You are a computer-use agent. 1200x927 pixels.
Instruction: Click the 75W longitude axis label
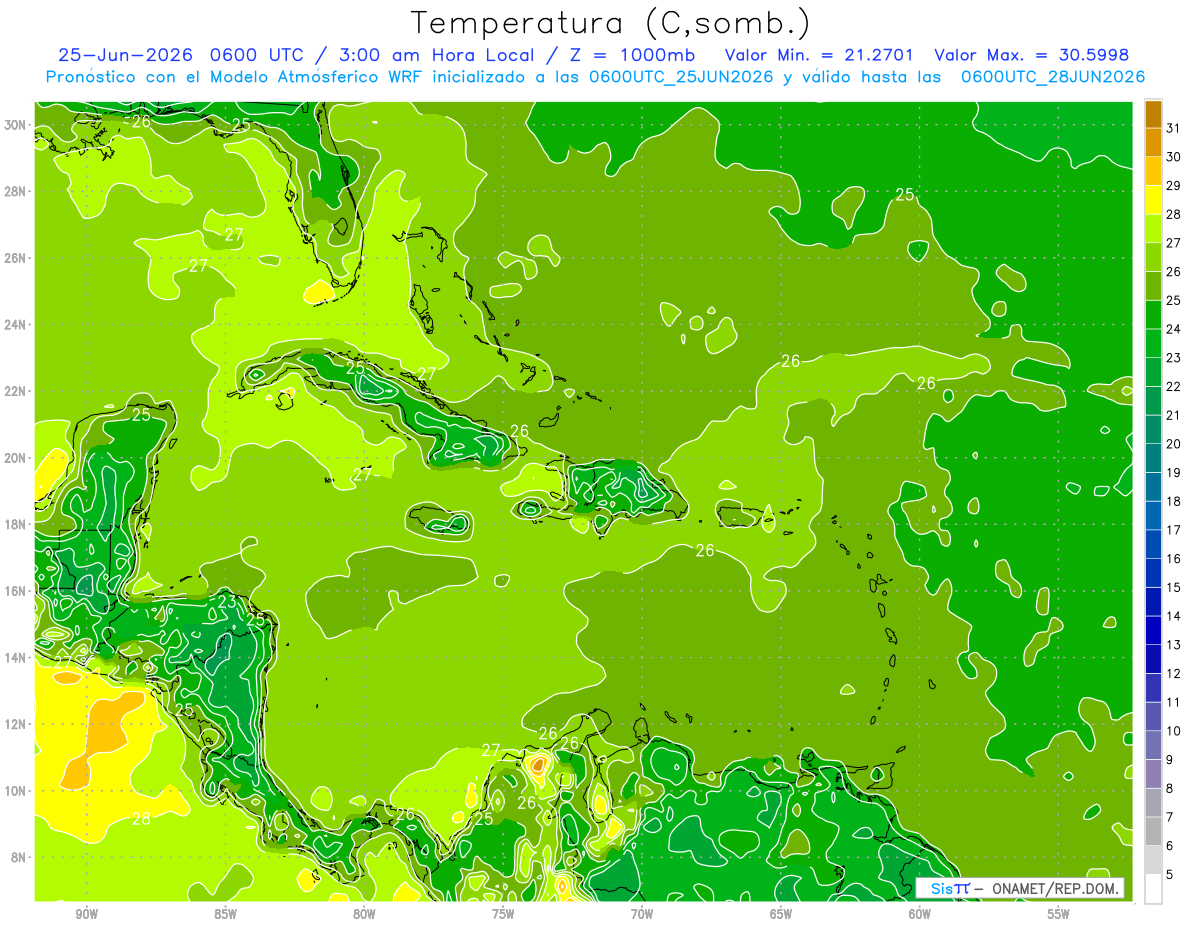(x=503, y=915)
